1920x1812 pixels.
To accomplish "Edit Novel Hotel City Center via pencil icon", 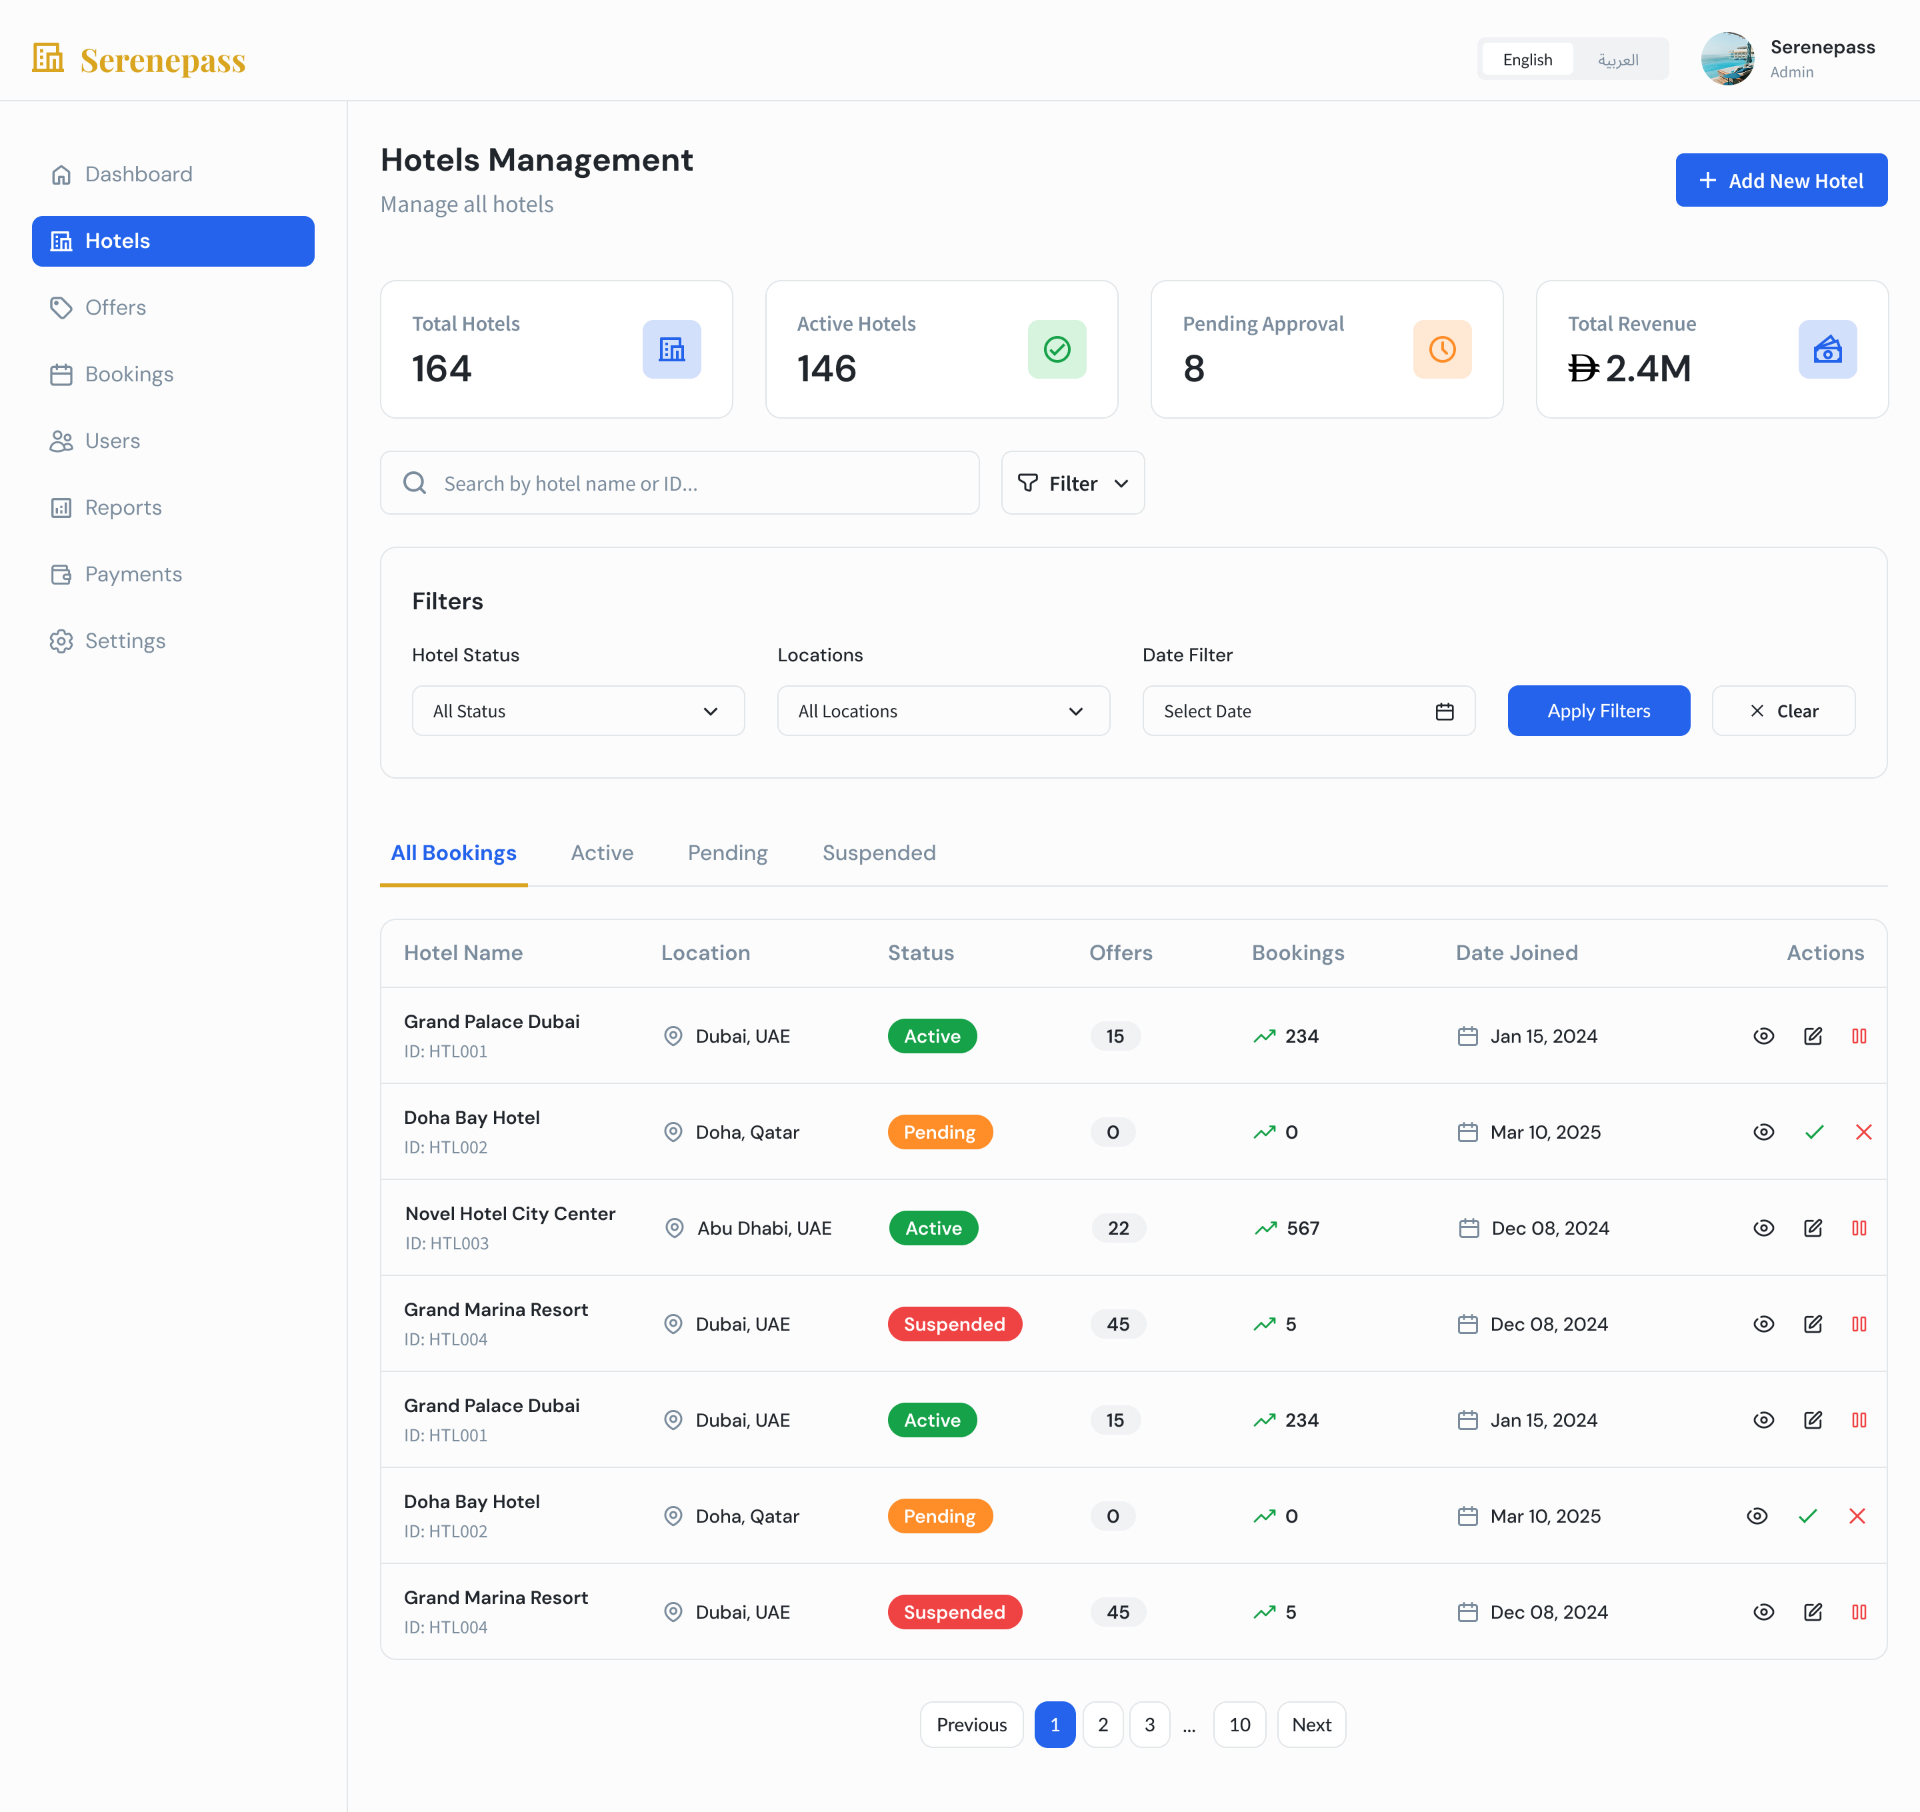I will [x=1813, y=1228].
